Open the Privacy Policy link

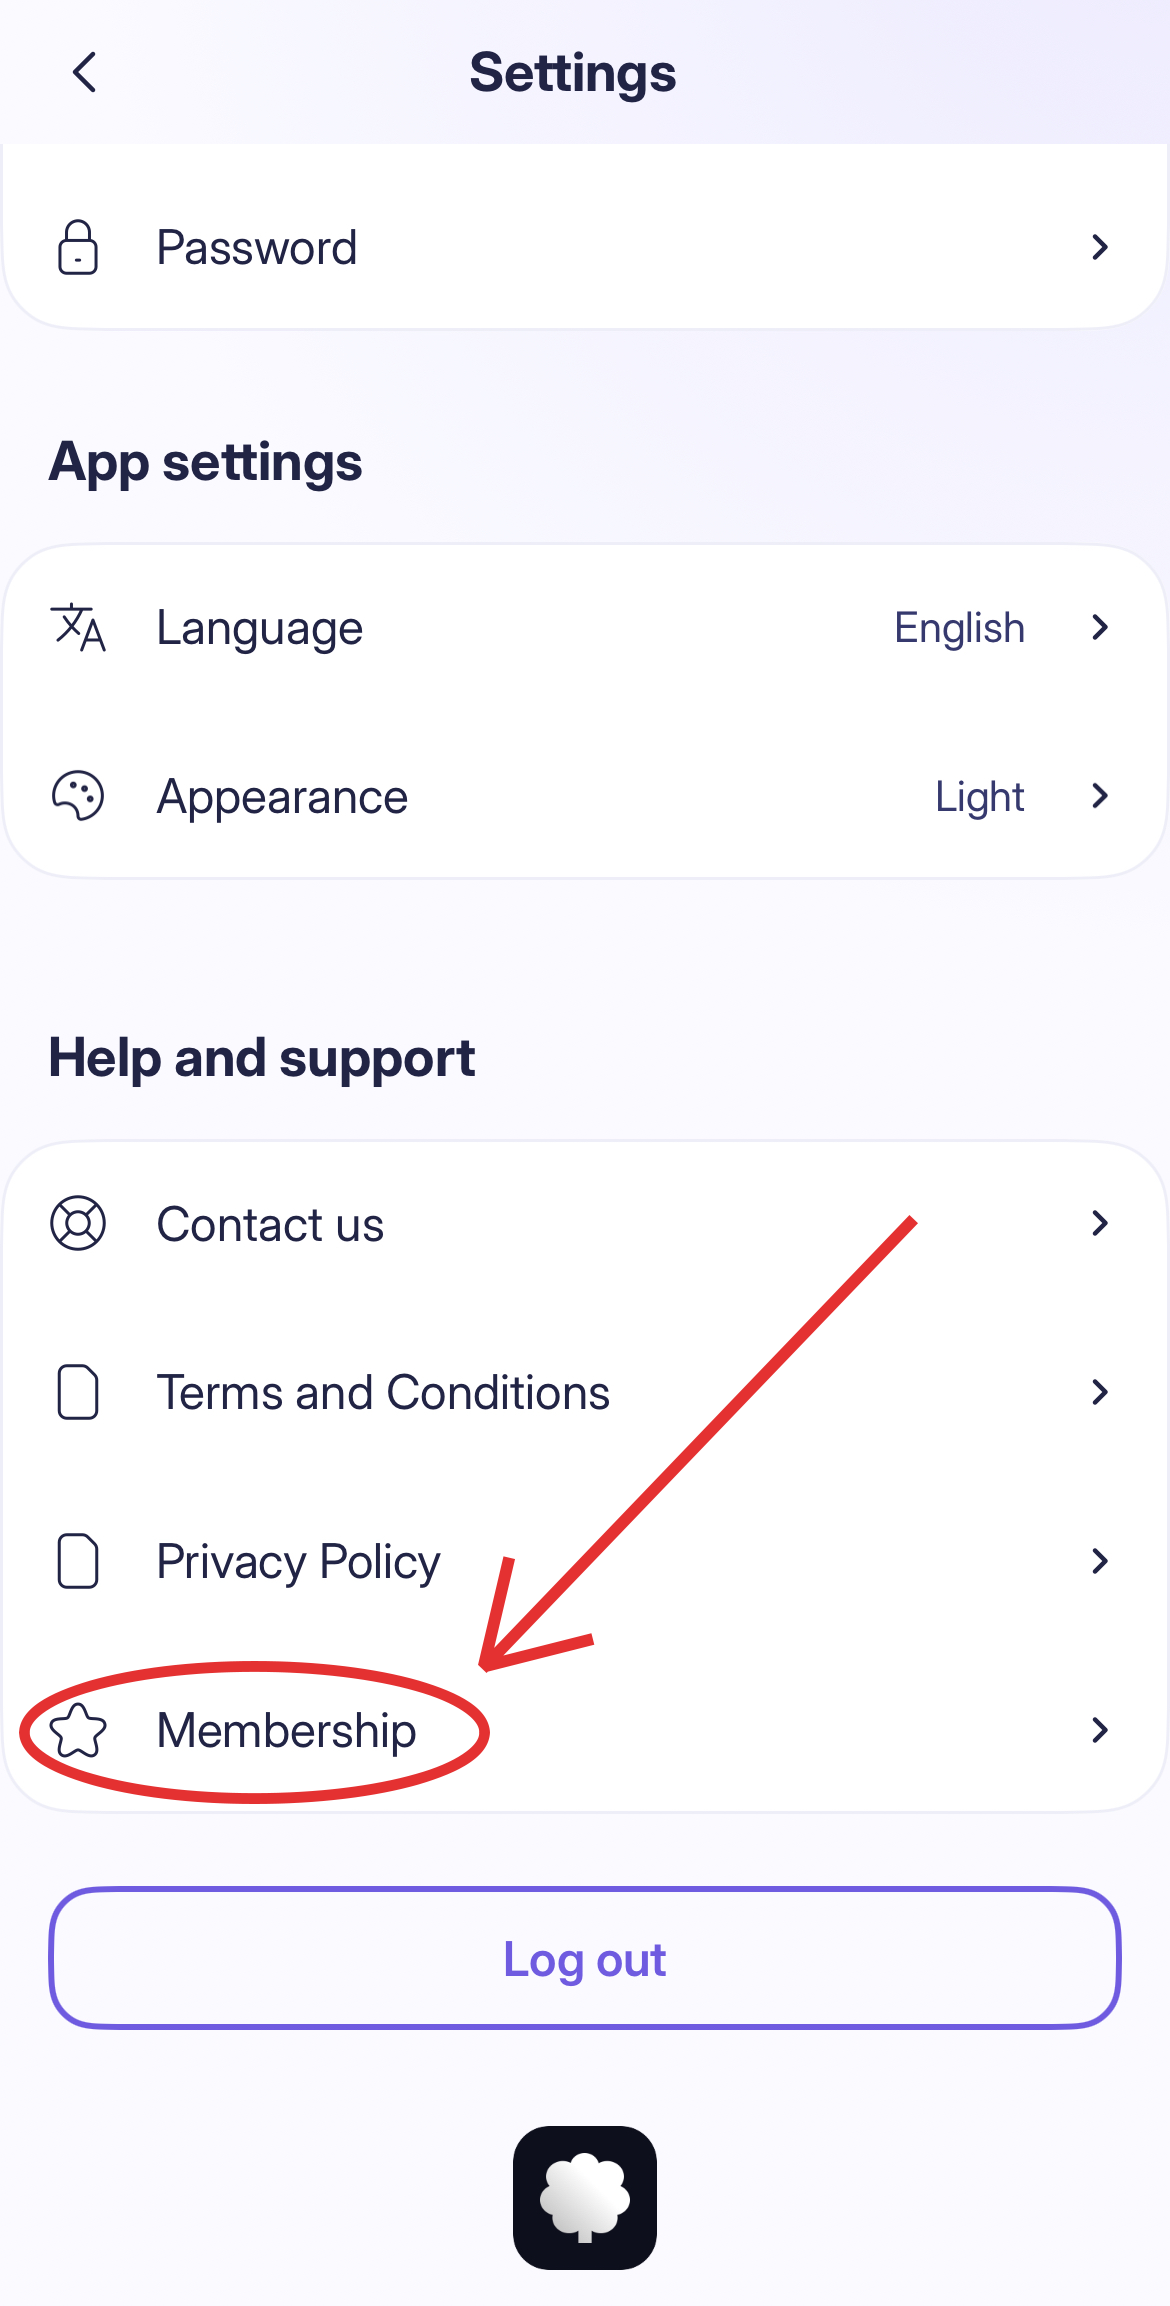(298, 1562)
